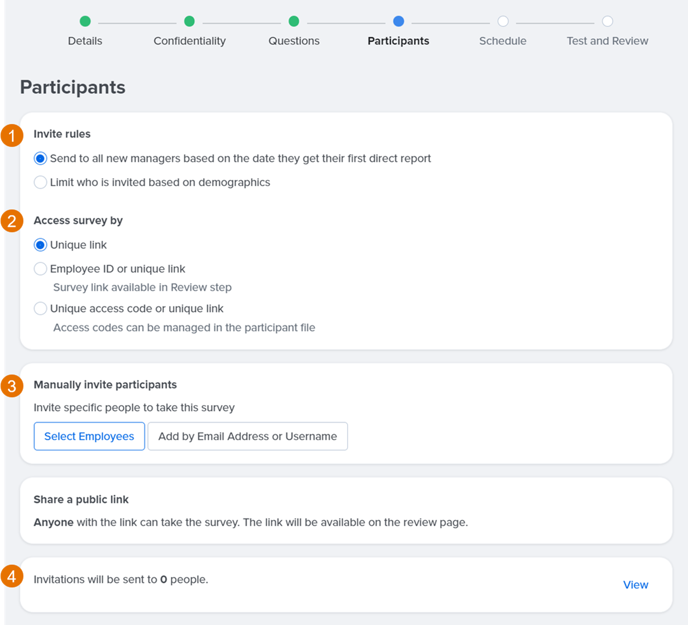The image size is (688, 625).
Task: Click the green Confidentiality step circle
Action: (190, 21)
